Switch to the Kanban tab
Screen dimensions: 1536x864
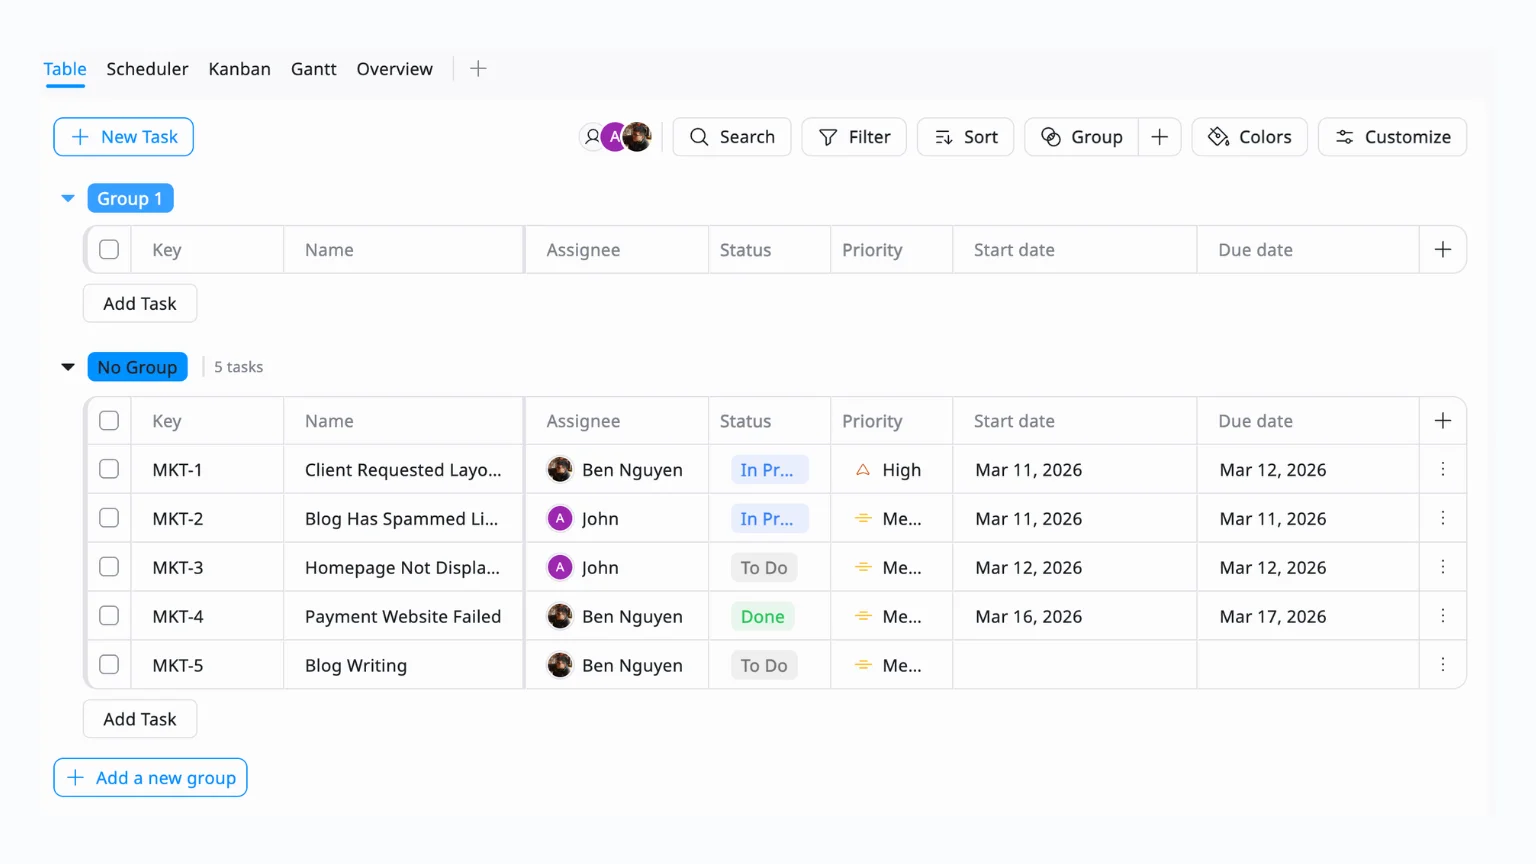[x=239, y=69]
